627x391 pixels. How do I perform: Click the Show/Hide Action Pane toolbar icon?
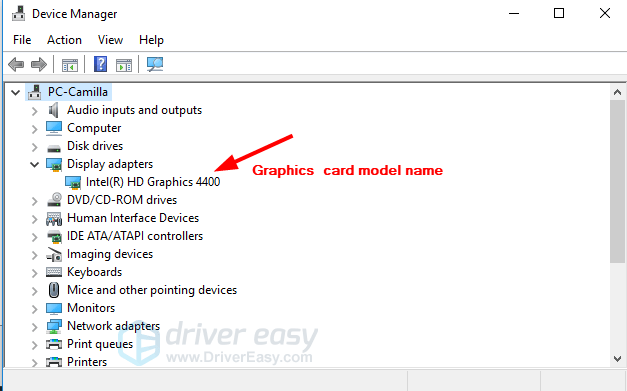point(124,65)
